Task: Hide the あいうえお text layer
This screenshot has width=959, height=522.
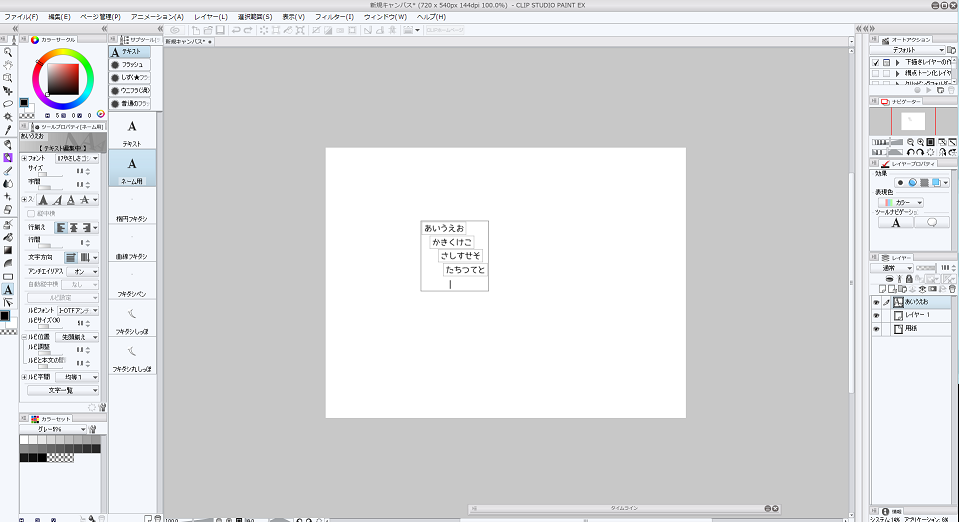Action: click(x=876, y=302)
